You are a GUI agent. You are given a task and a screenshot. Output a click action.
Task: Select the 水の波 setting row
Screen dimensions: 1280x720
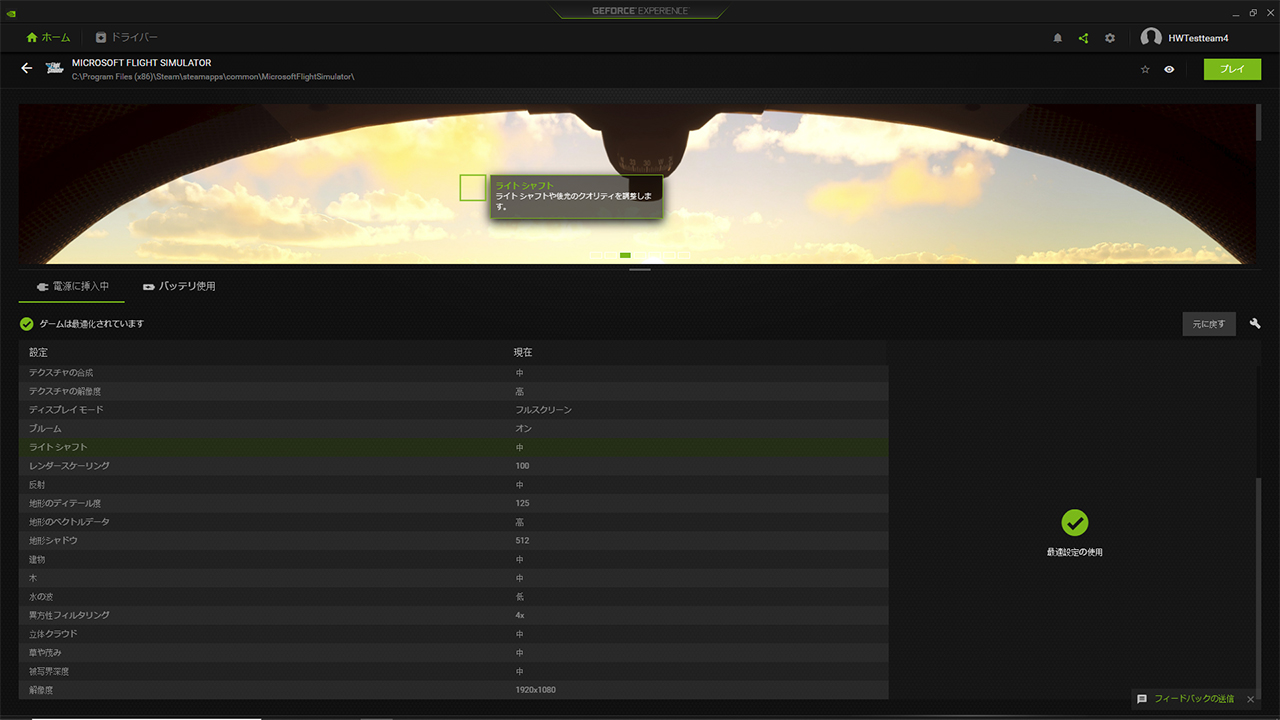(x=453, y=597)
